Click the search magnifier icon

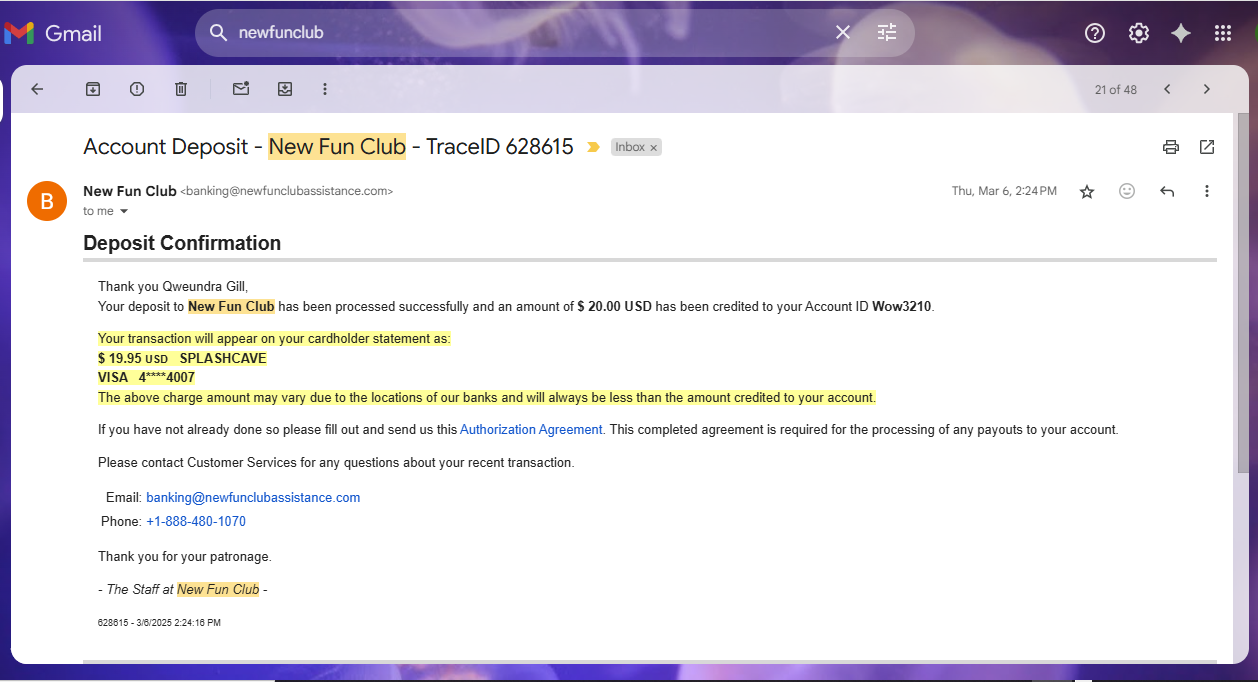[218, 33]
